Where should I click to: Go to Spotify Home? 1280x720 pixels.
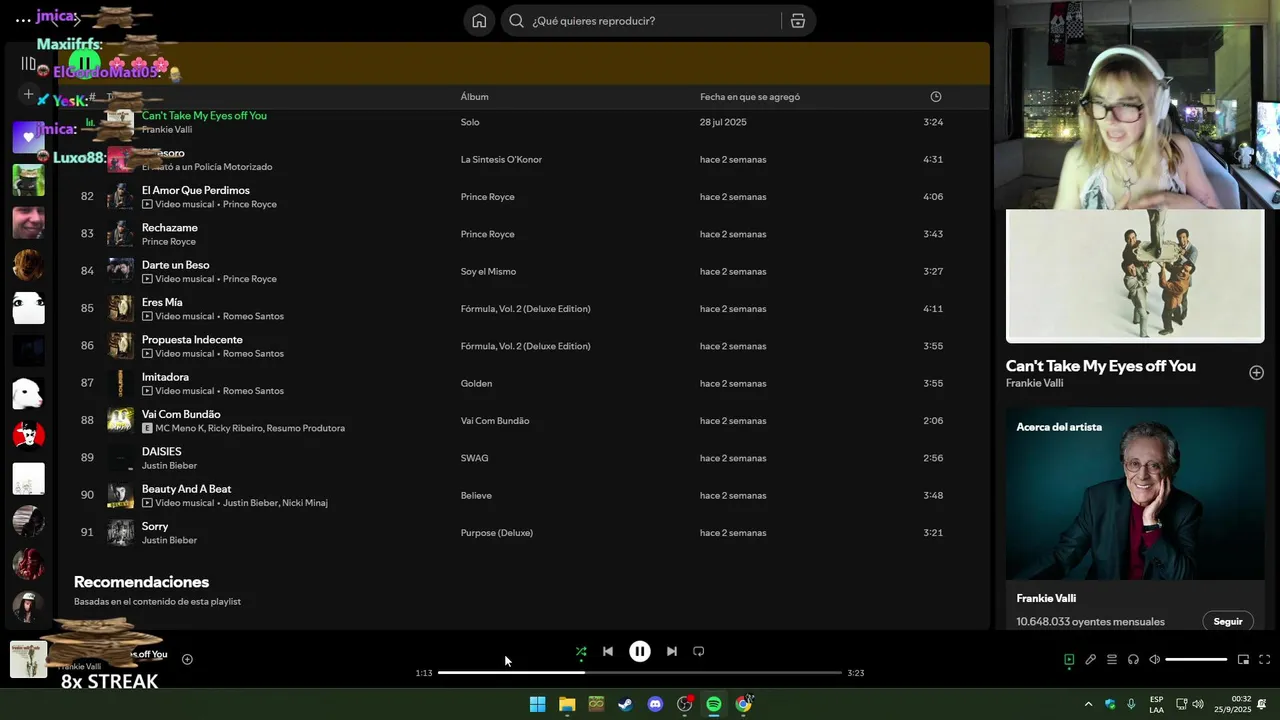(x=479, y=21)
